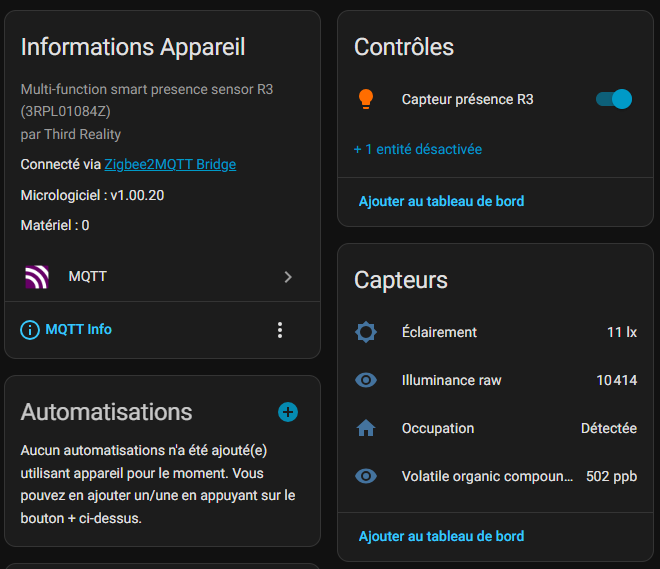The width and height of the screenshot is (660, 569).
Task: Open the Éclairement 11 lx sensor value
Action: 621,332
